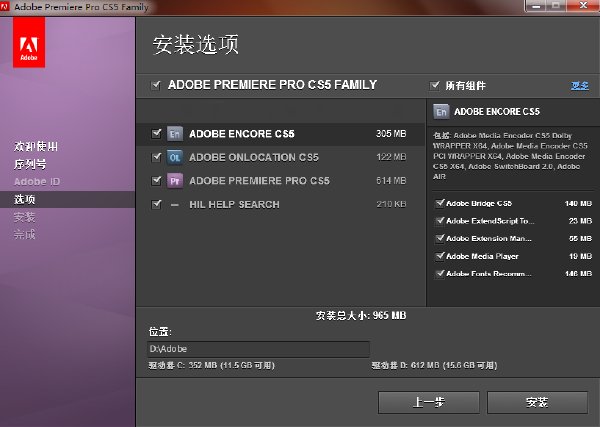Viewport: 600px width, 427px height.
Task: Go to the Adobe ID step
Action: (37, 181)
